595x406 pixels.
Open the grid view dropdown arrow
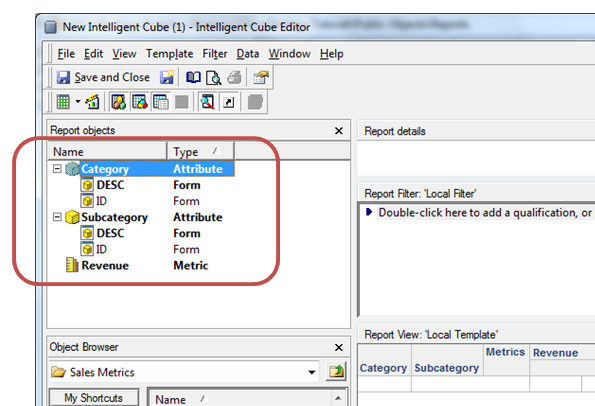point(78,102)
